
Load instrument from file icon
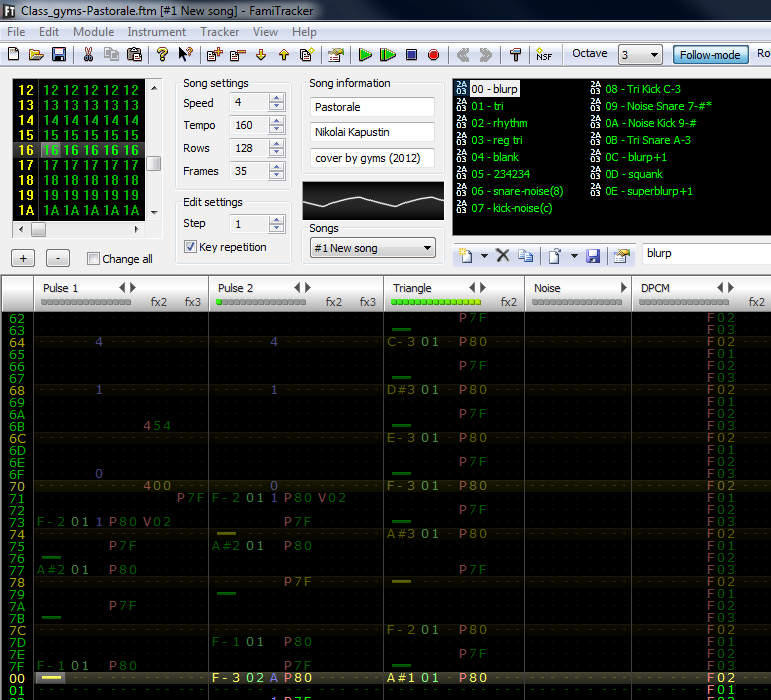555,256
